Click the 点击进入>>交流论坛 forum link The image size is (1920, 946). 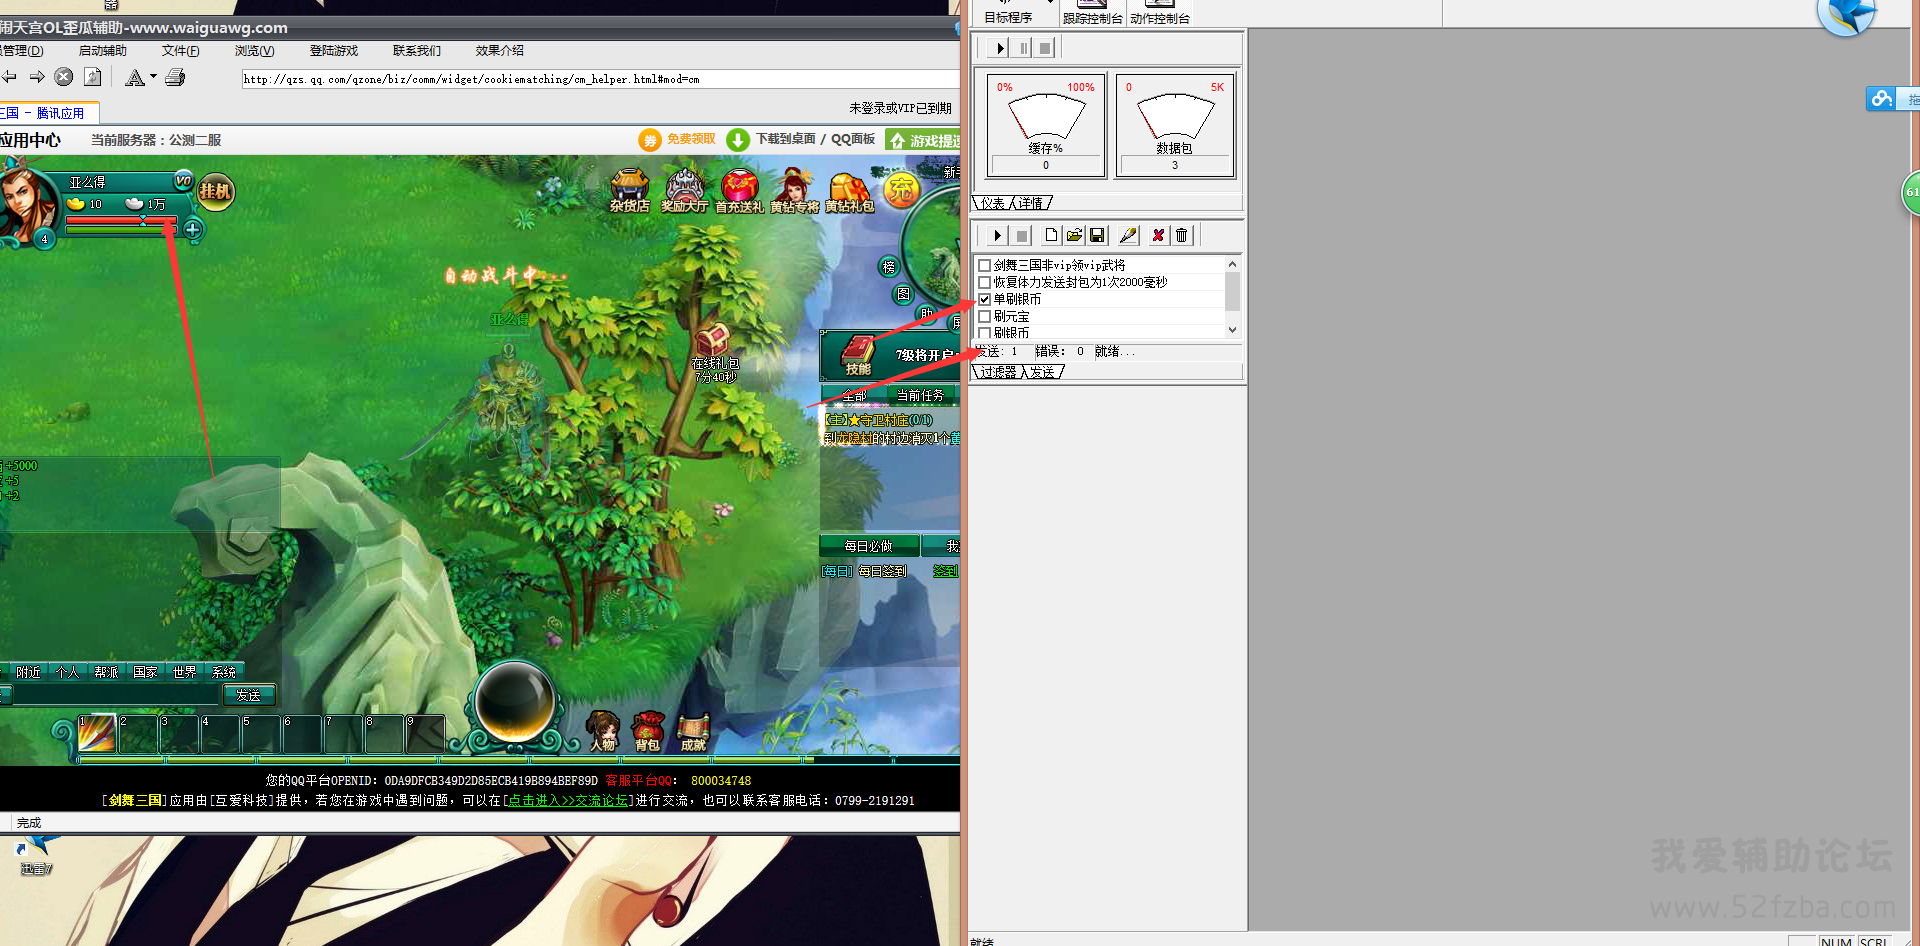(568, 800)
